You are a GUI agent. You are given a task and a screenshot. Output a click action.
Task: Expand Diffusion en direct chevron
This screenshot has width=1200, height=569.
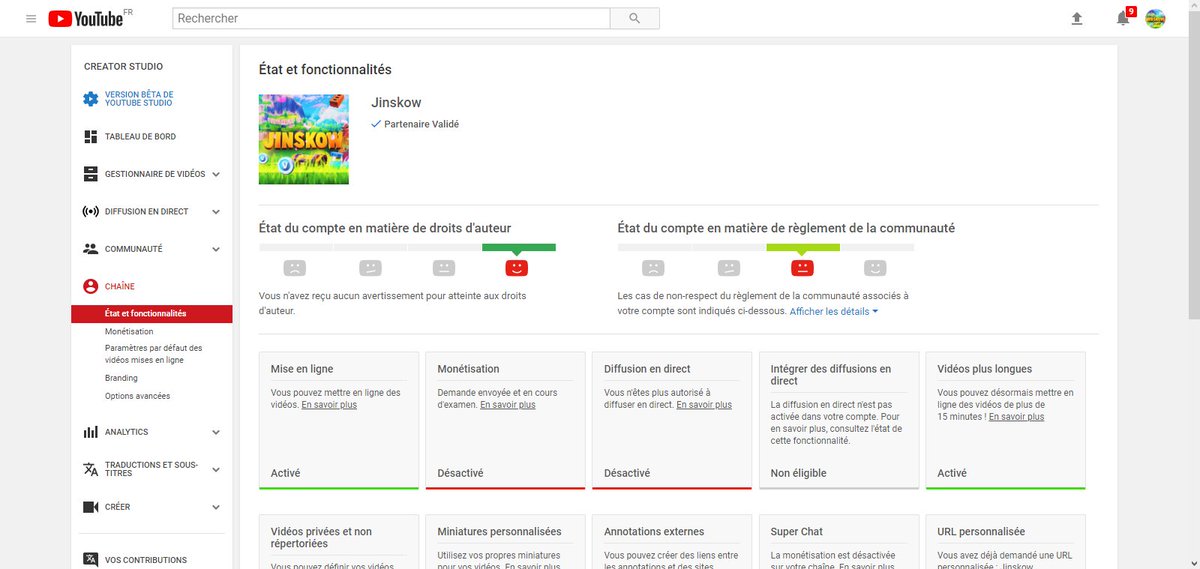pos(216,212)
